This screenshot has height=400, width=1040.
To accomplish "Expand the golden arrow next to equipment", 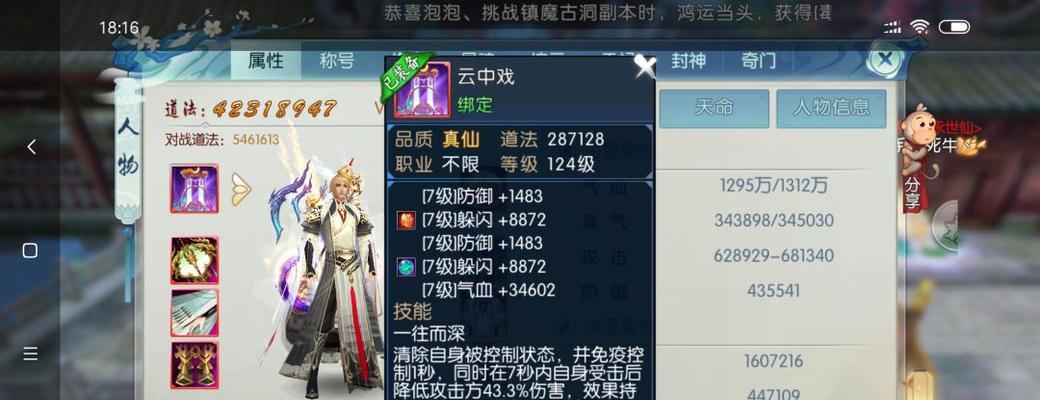I will pos(241,190).
